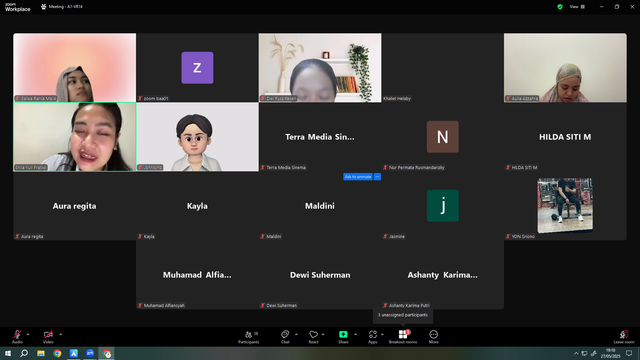Select the Ashanty Karima Putri participant tile

pyautogui.click(x=442, y=275)
